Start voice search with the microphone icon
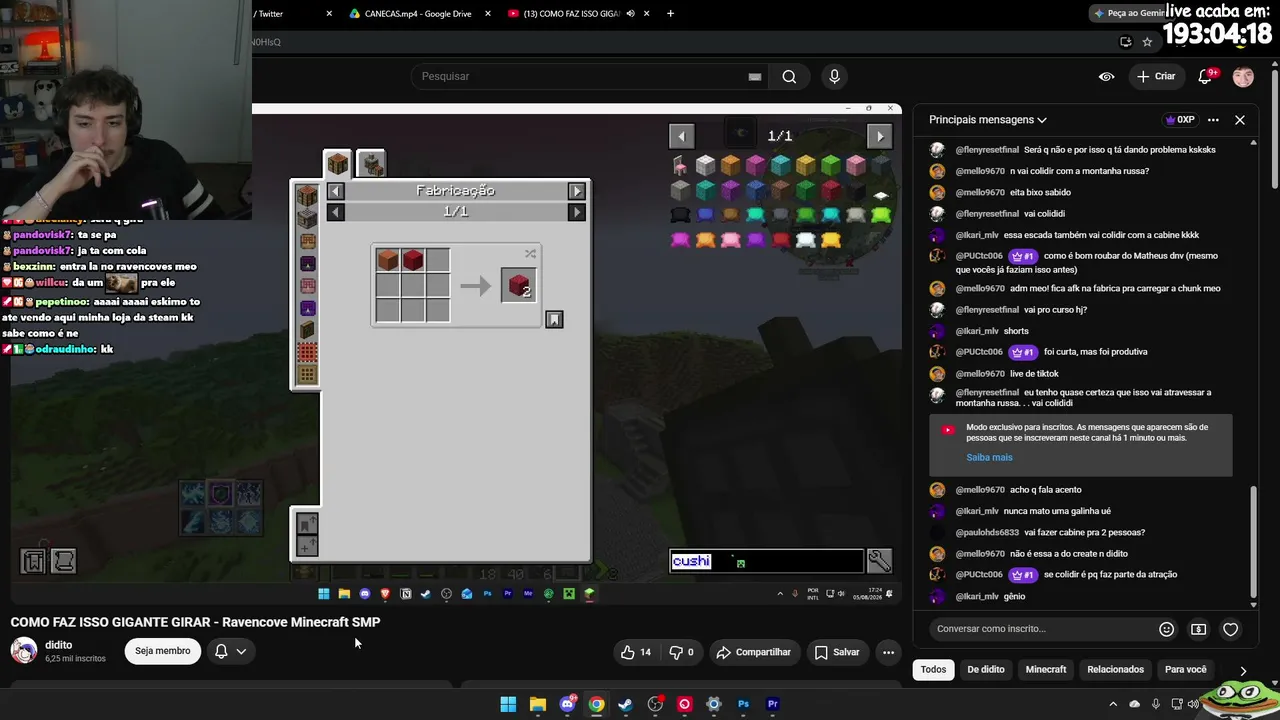 [834, 77]
